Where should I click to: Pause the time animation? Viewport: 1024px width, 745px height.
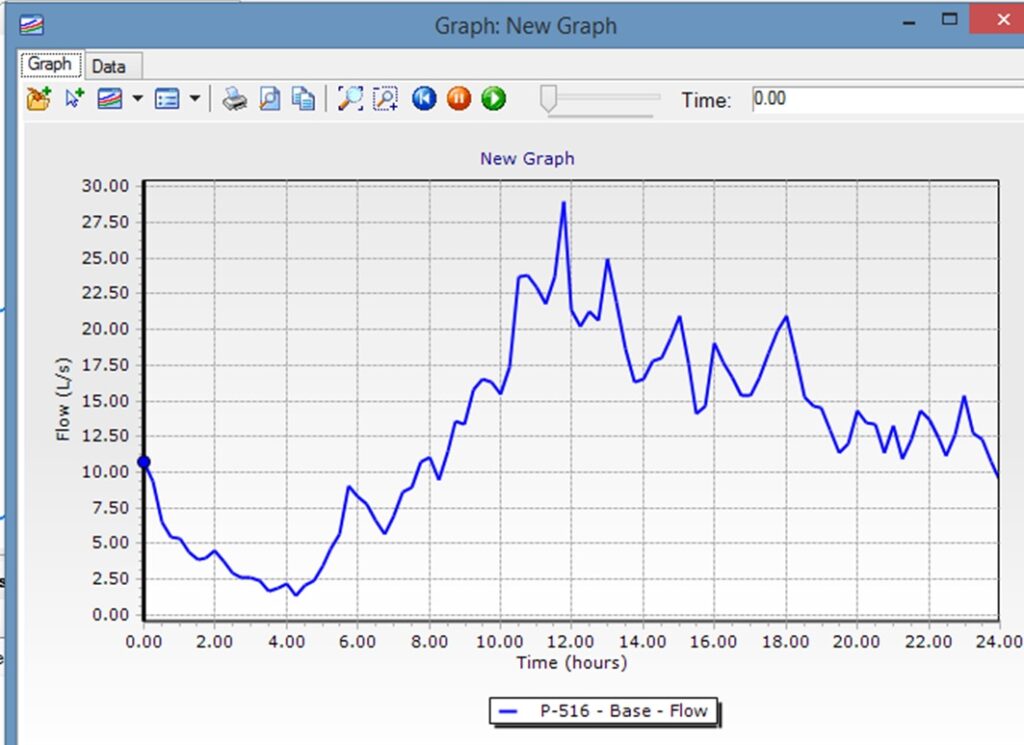pyautogui.click(x=458, y=99)
